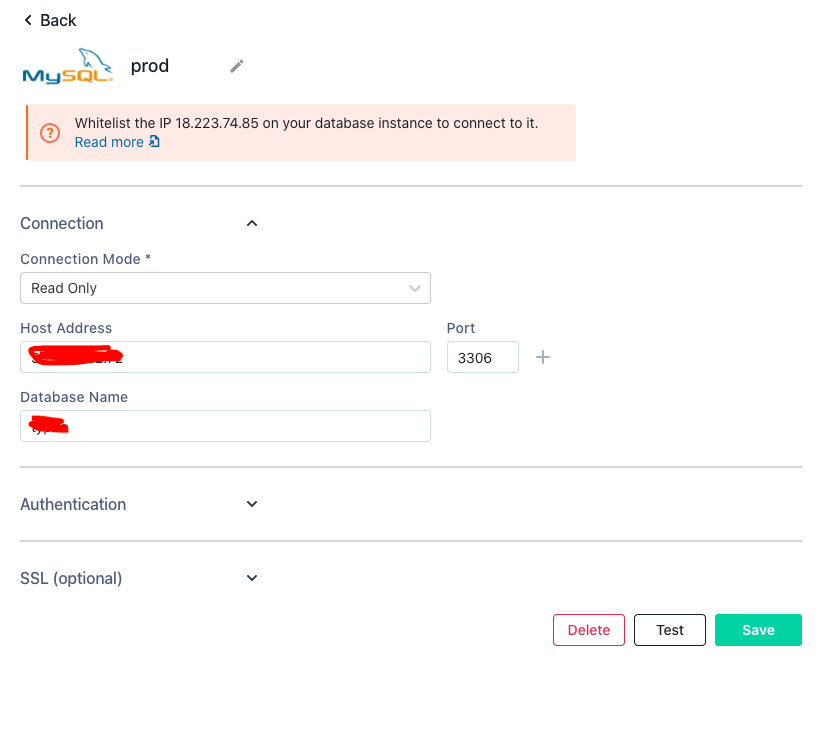The width and height of the screenshot is (819, 744).
Task: Click the Port label
Action: pyautogui.click(x=461, y=328)
